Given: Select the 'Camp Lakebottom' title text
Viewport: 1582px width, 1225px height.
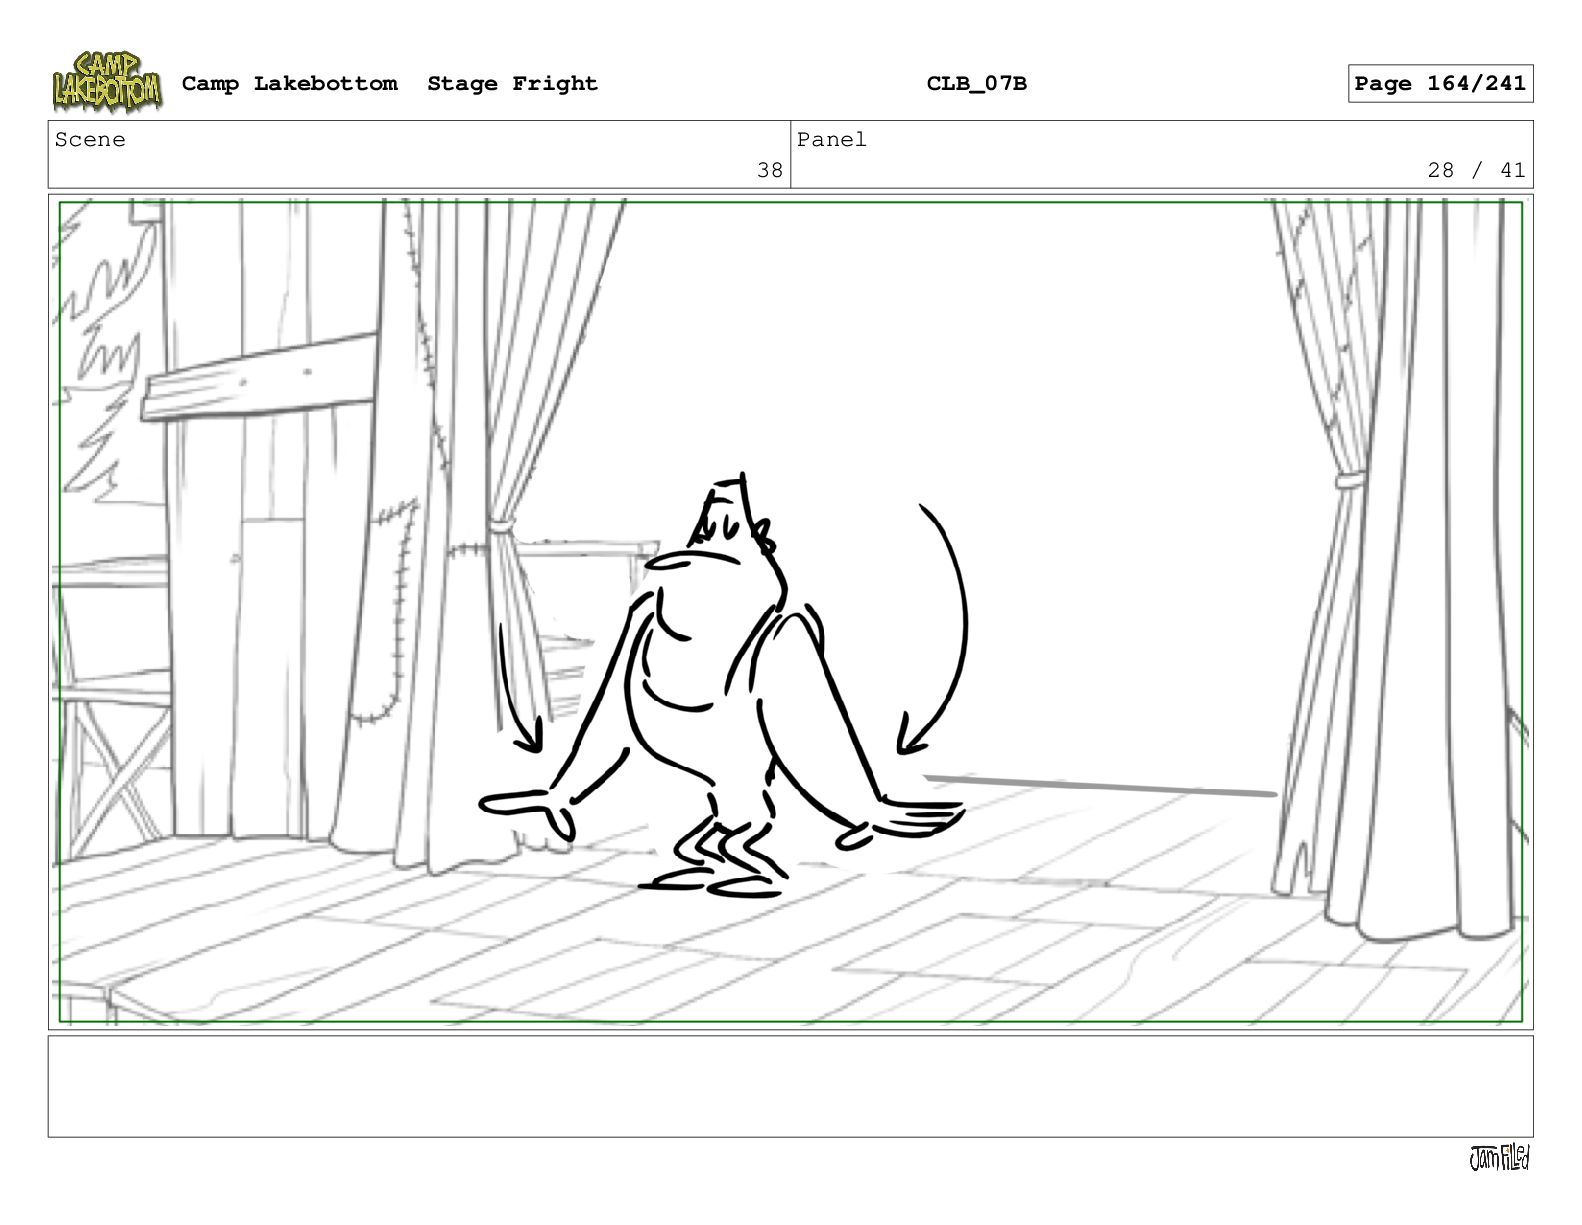Looking at the screenshot, I should pos(289,84).
